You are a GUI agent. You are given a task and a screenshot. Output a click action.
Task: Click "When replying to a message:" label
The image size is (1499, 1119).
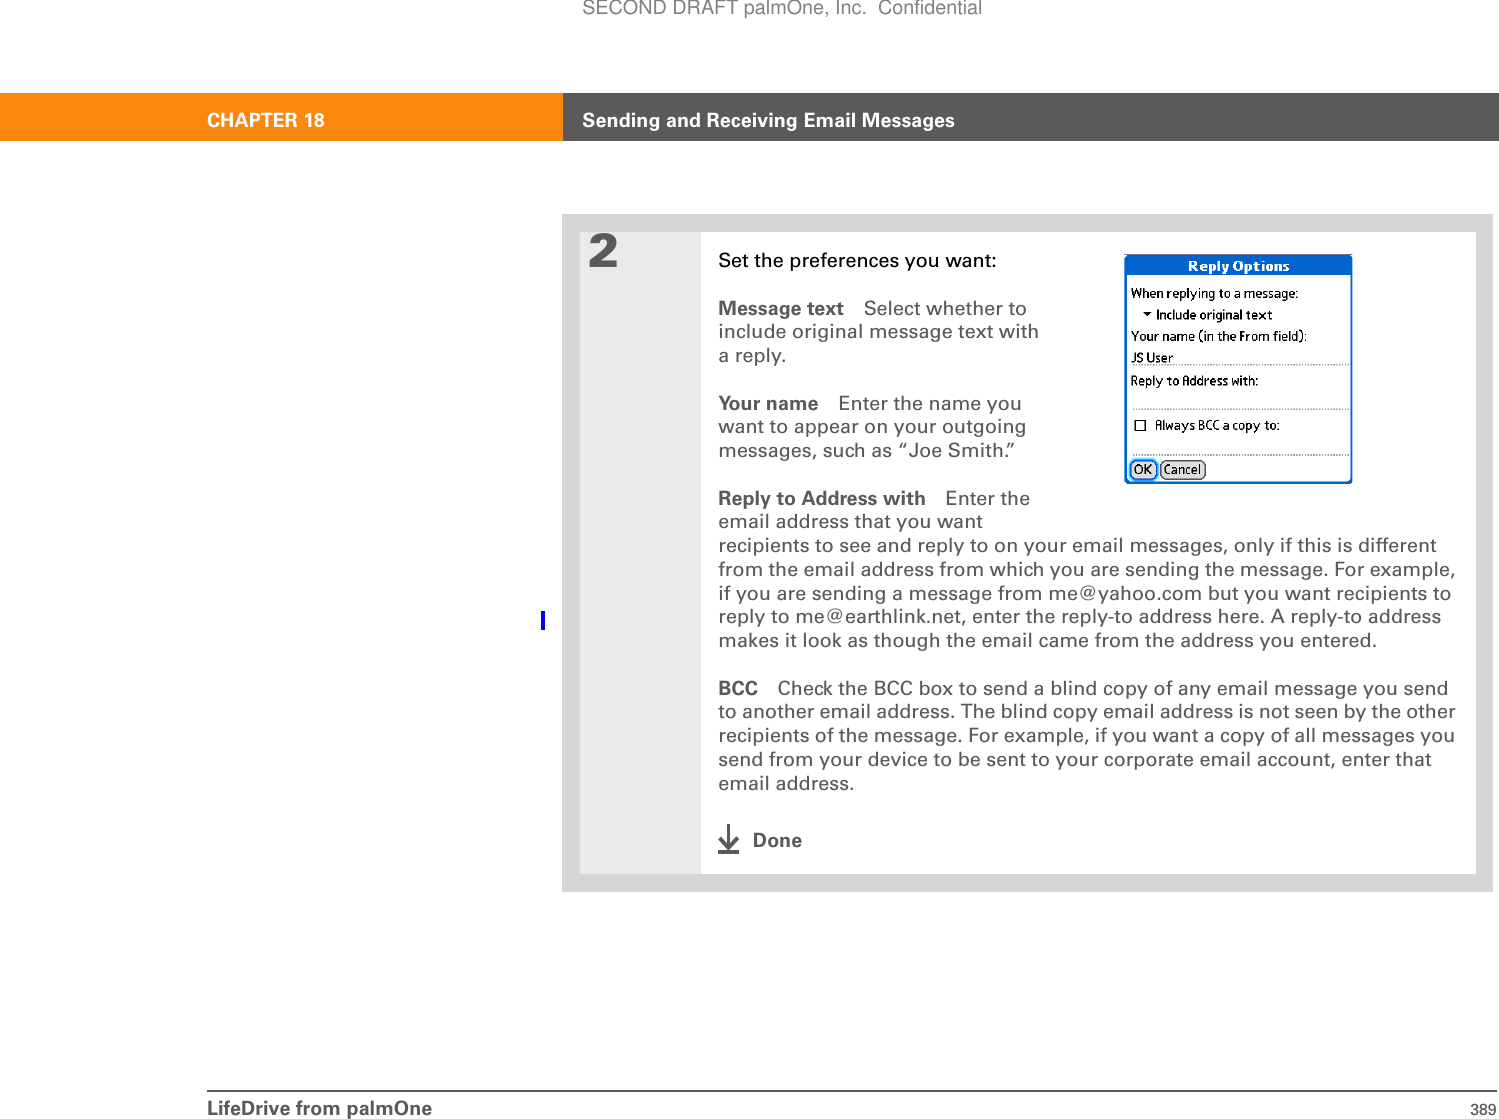[1214, 294]
